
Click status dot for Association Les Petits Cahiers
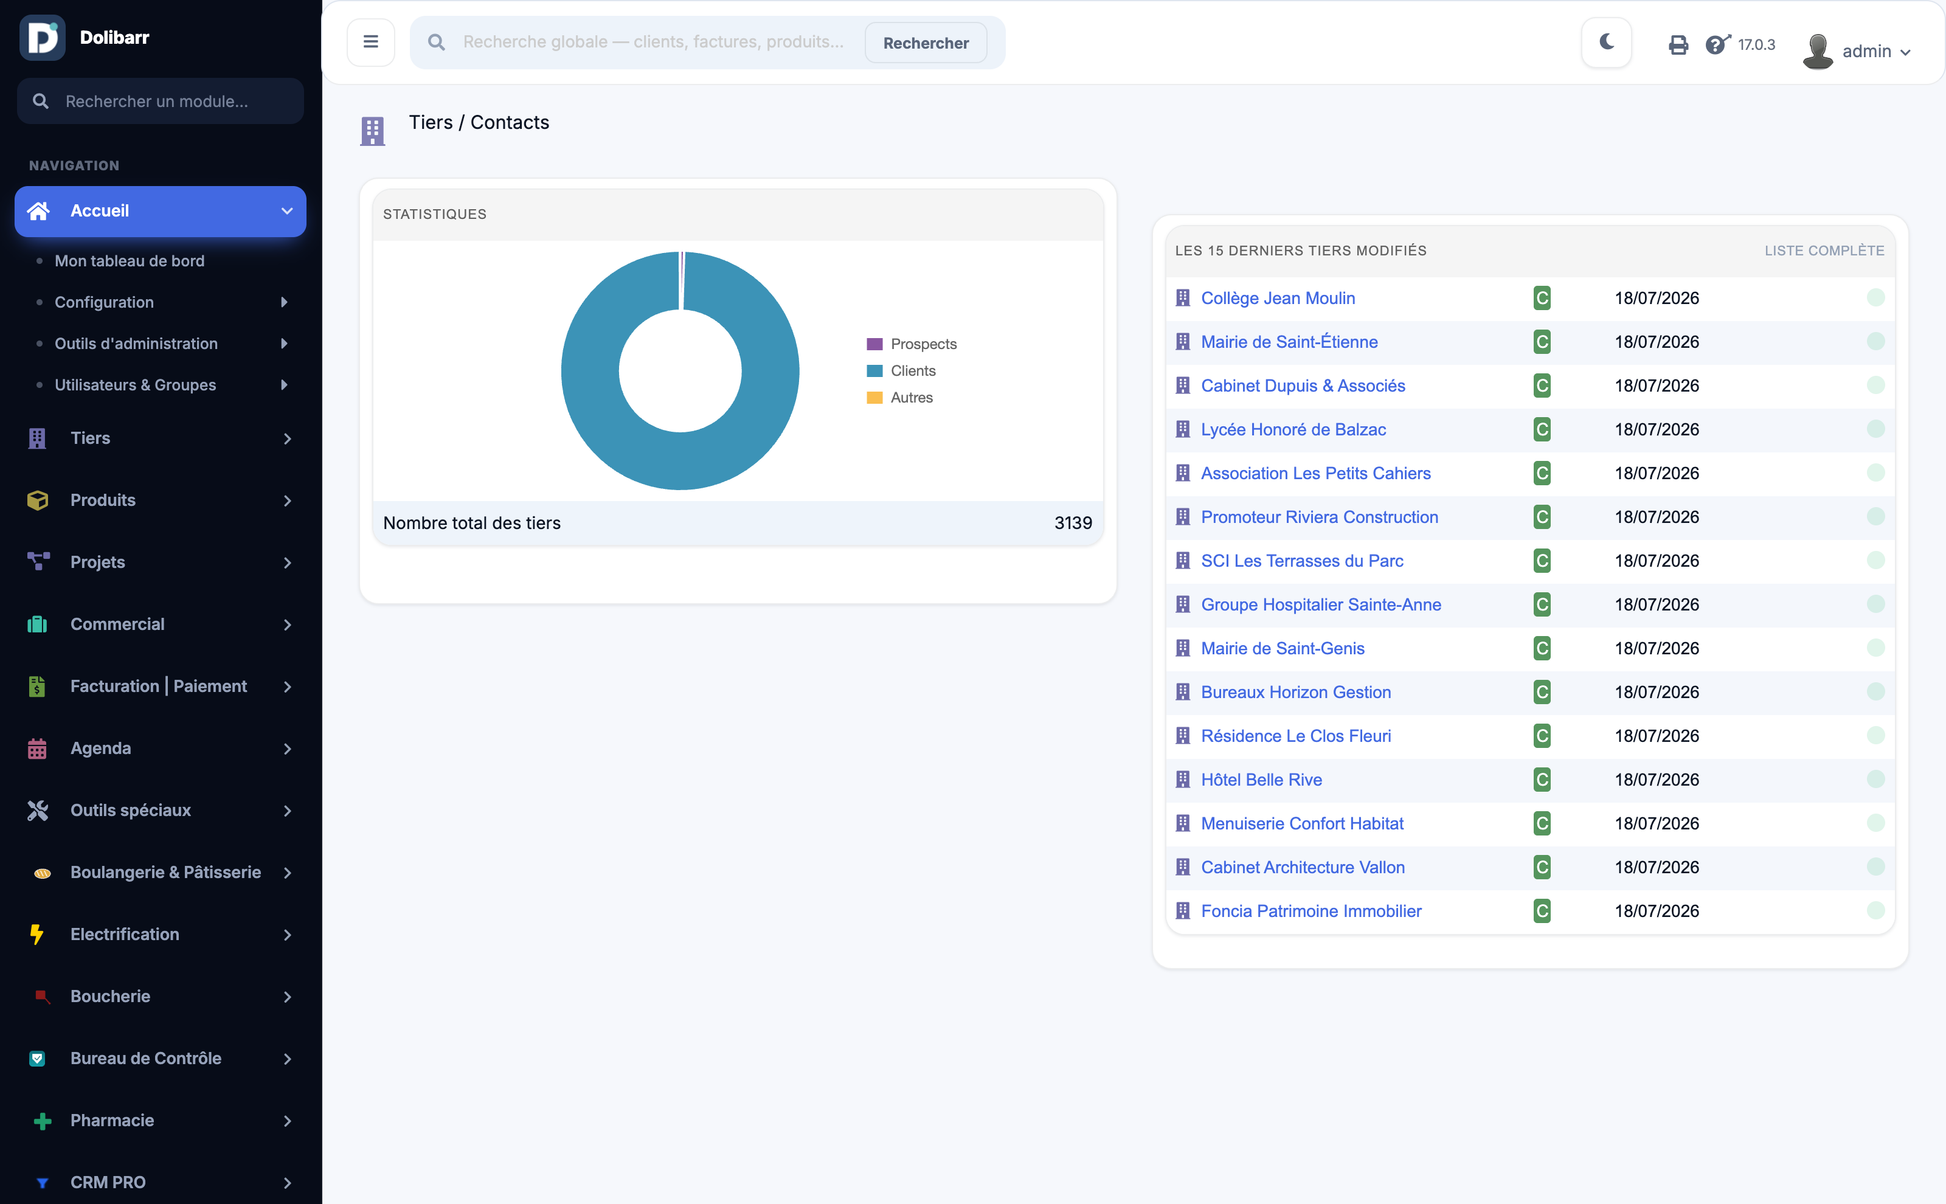click(1875, 473)
